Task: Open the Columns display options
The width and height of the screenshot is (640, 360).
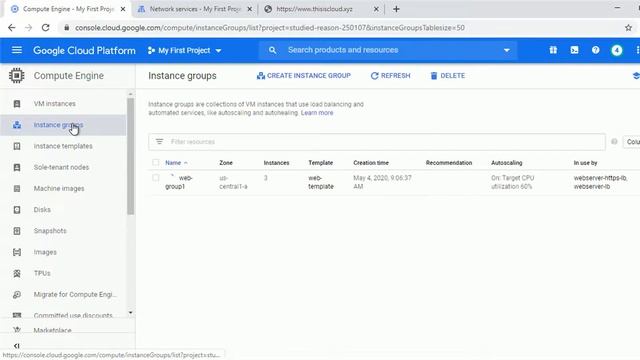Action: [x=631, y=142]
